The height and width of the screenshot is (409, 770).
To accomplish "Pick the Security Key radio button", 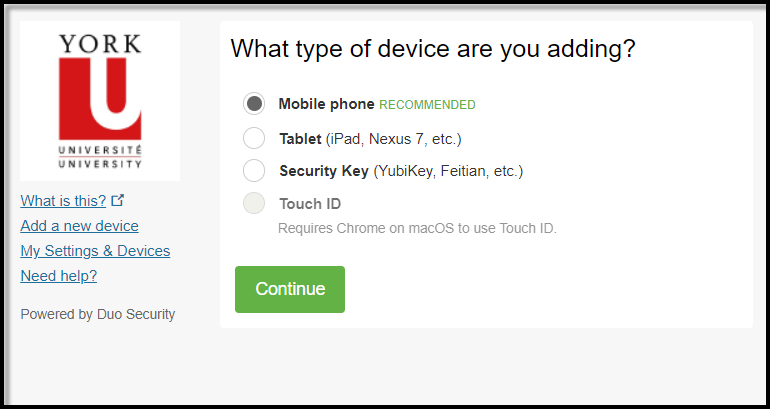I will click(x=254, y=170).
